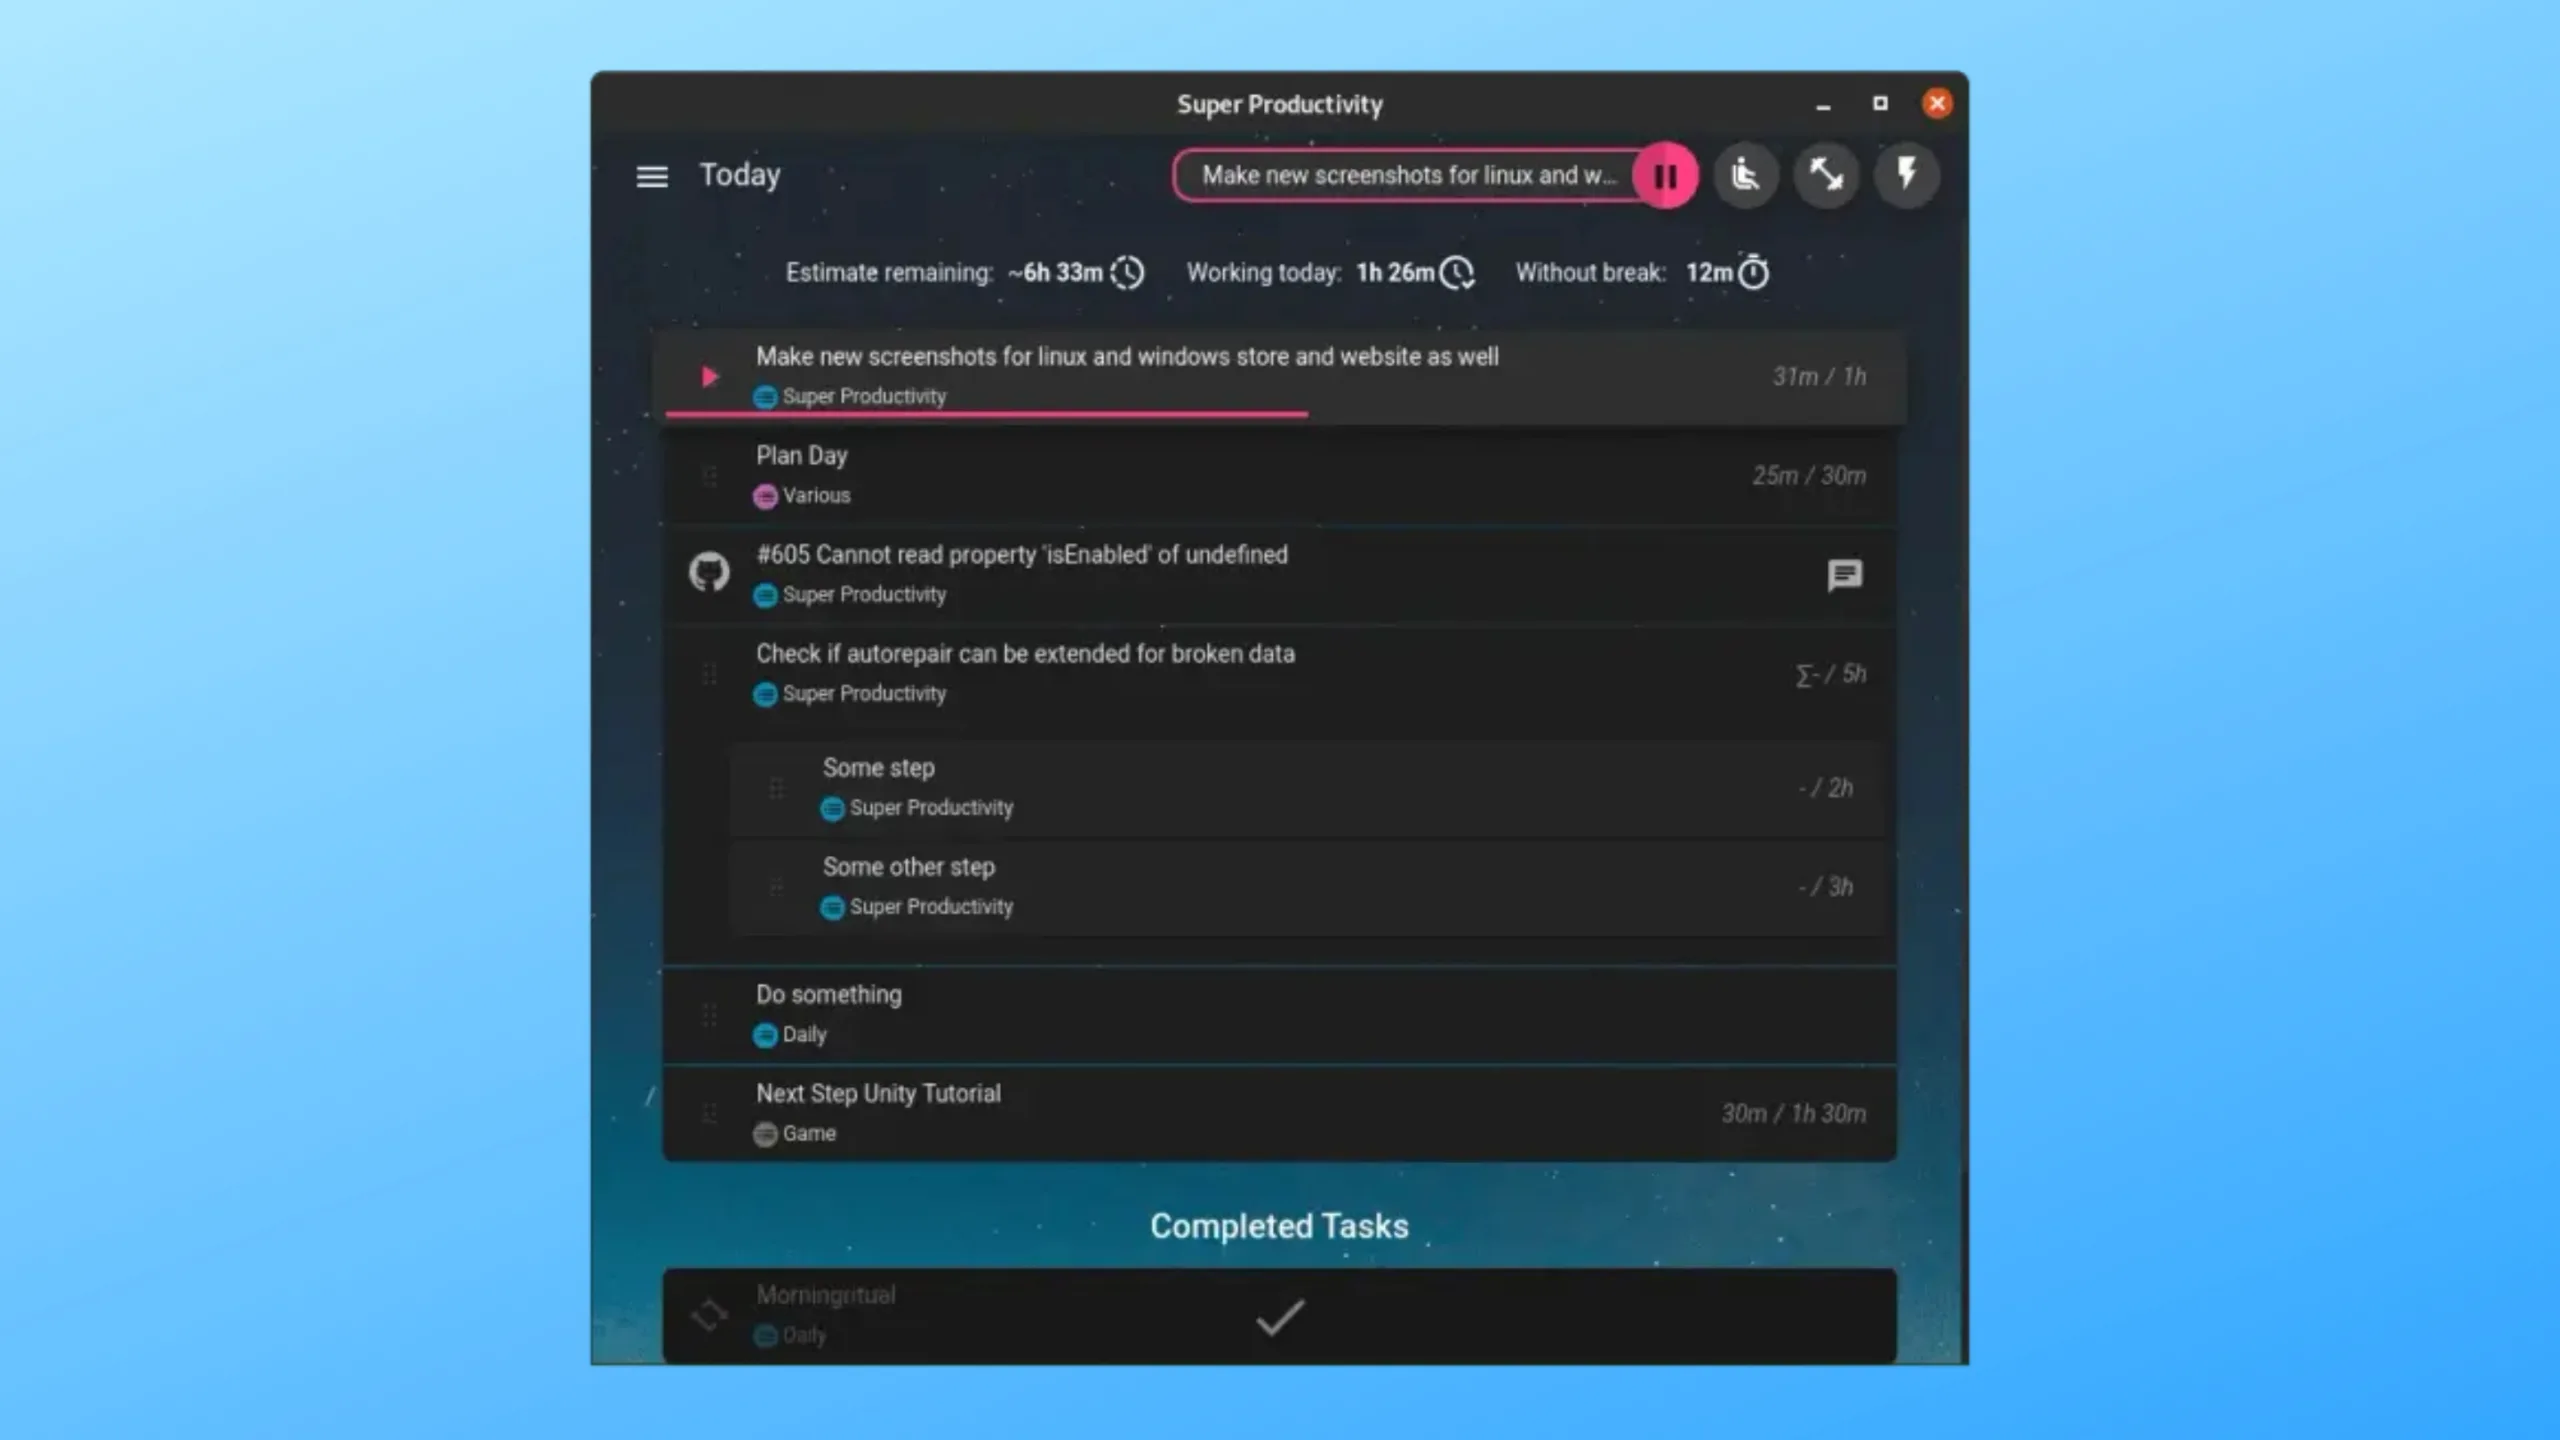Pause the current task timer
The image size is (2560, 1440).
1665,176
